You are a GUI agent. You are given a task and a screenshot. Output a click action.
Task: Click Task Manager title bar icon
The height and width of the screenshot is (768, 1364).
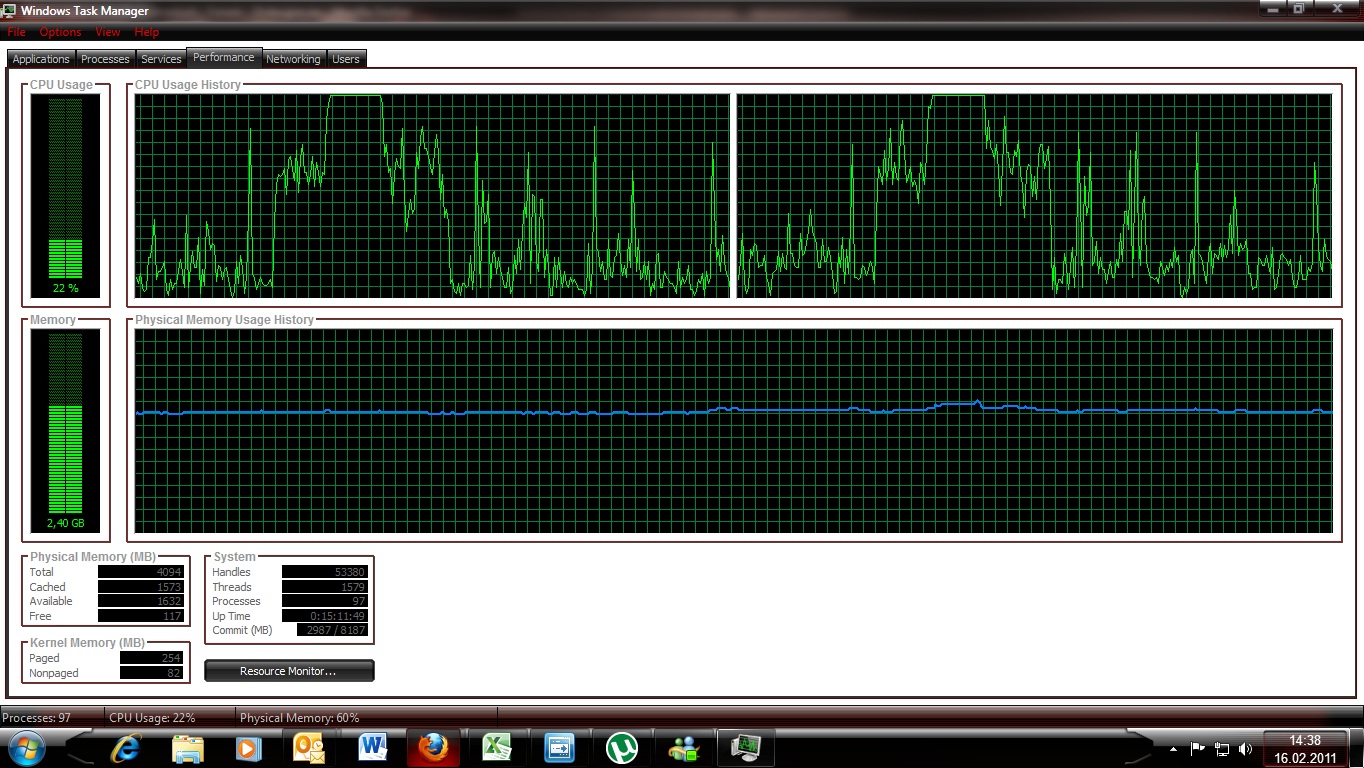point(11,10)
